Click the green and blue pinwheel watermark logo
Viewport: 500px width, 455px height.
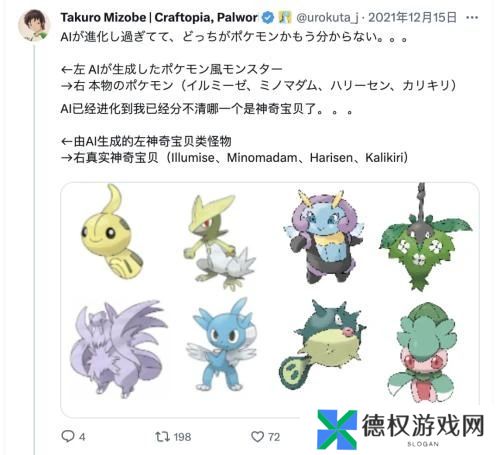click(337, 430)
